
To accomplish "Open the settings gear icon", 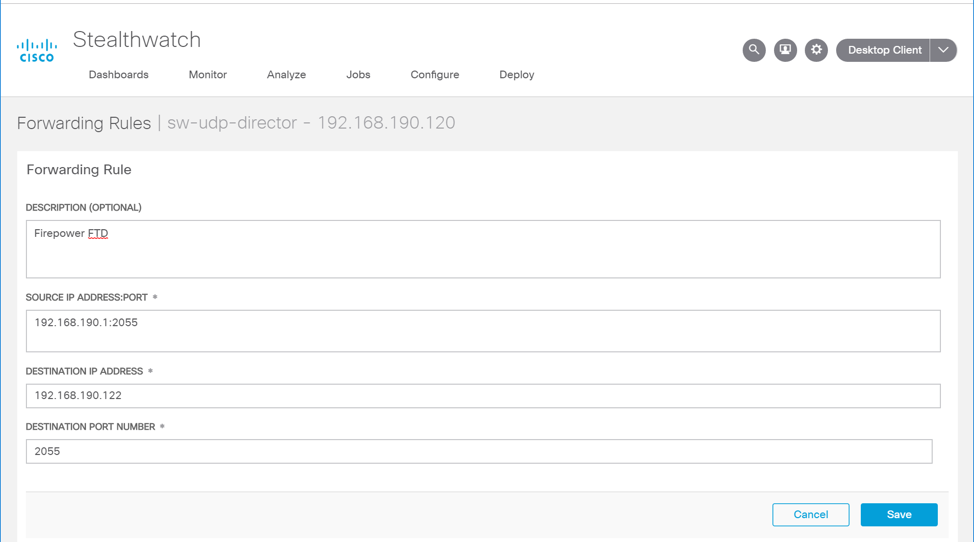I will point(816,50).
